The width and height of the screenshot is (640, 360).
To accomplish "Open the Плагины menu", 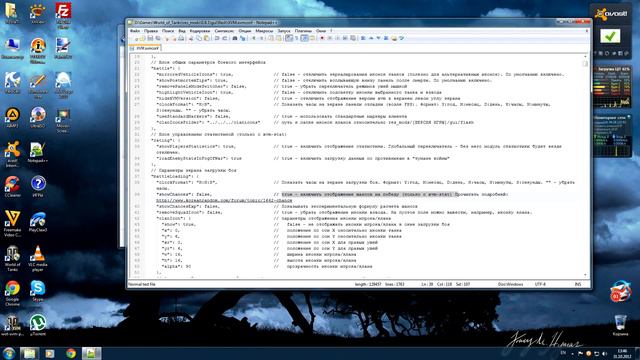I will [x=303, y=31].
